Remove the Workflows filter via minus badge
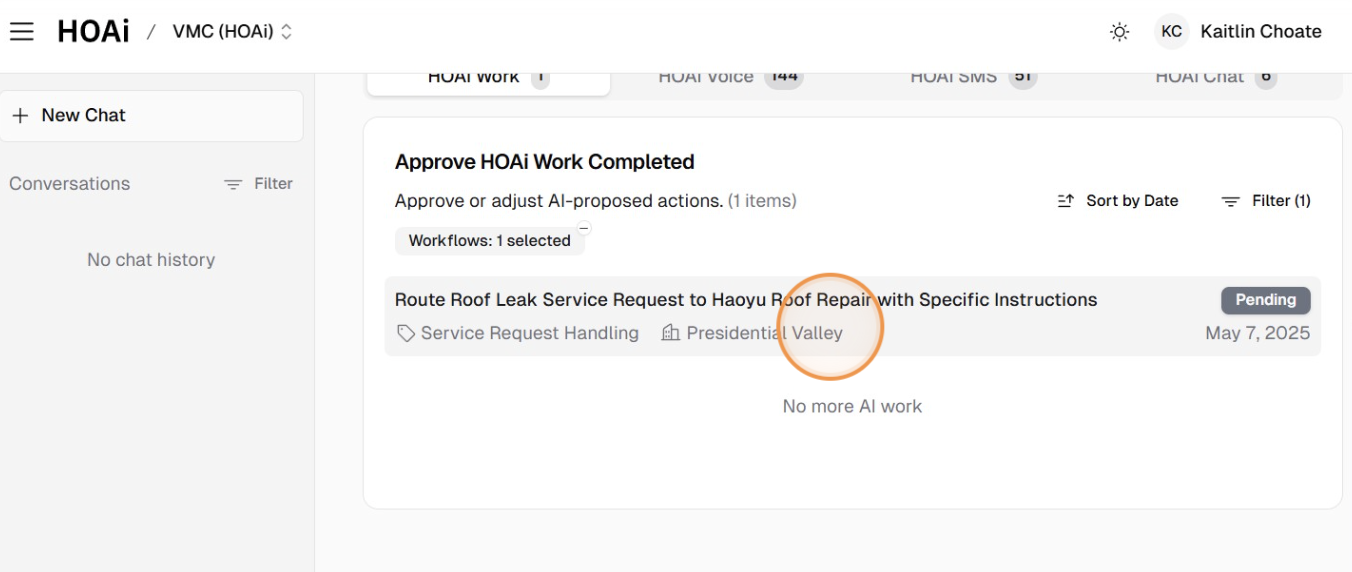 584,228
